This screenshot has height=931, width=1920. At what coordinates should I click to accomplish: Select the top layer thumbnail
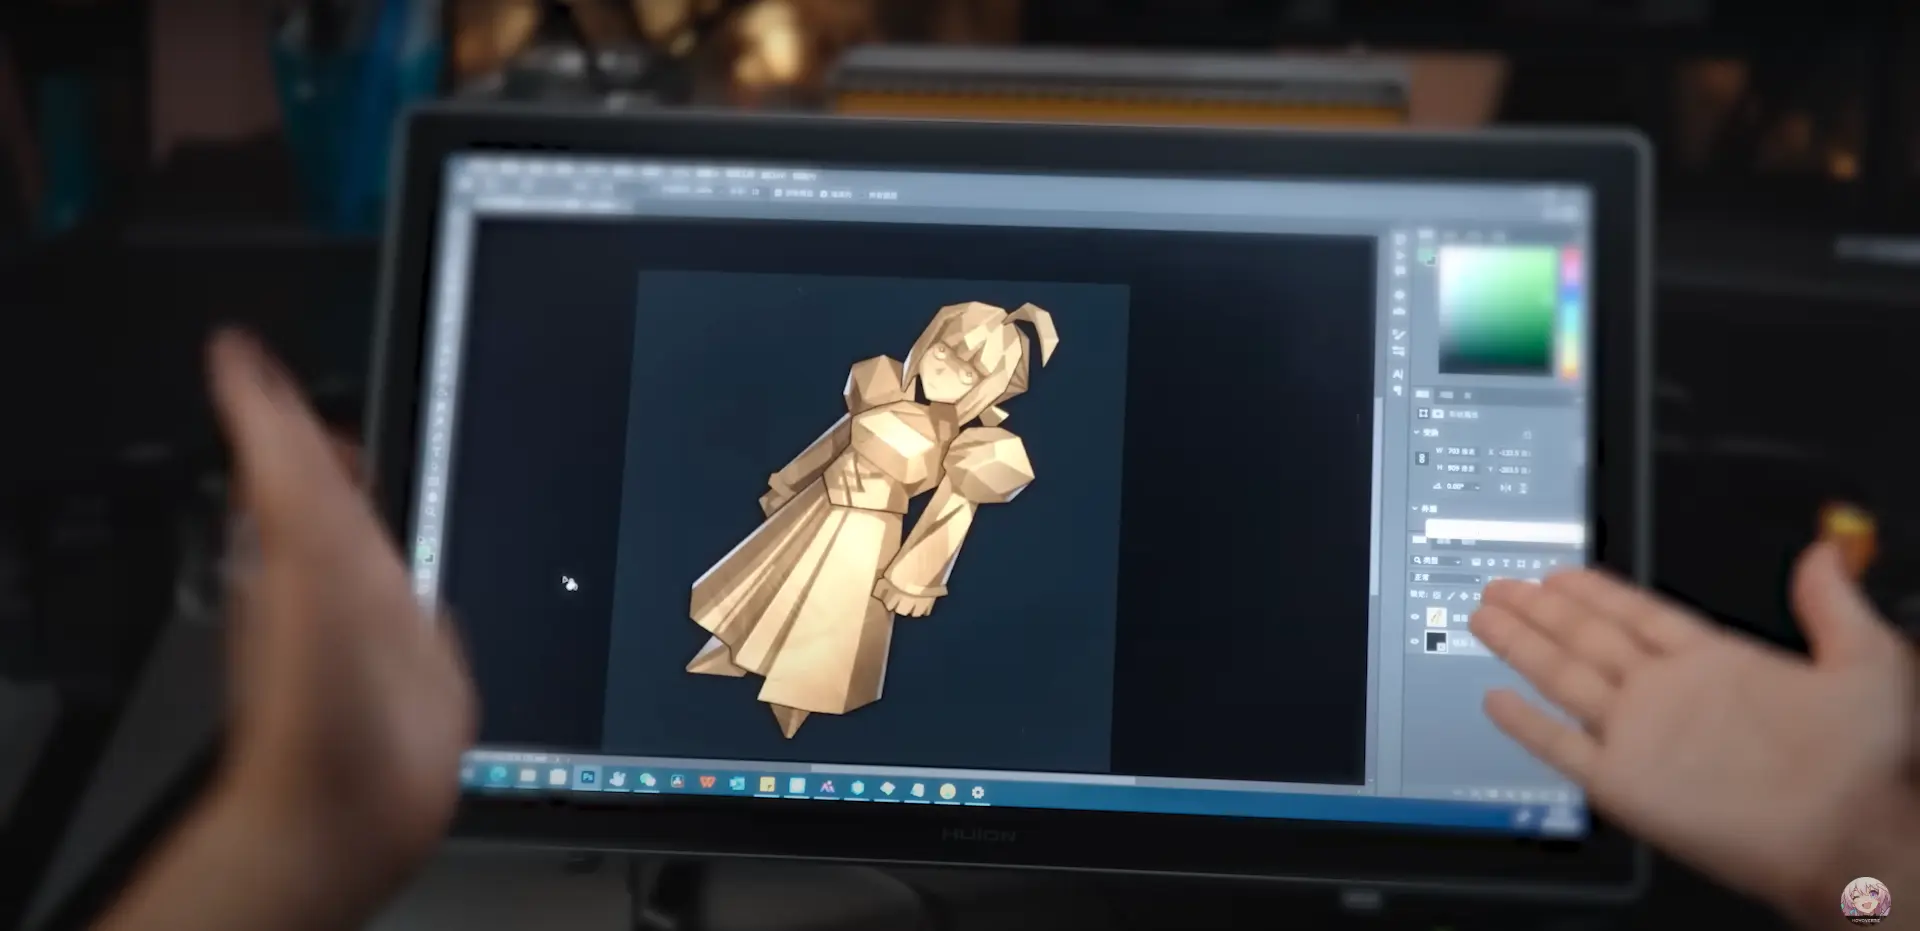coord(1436,617)
